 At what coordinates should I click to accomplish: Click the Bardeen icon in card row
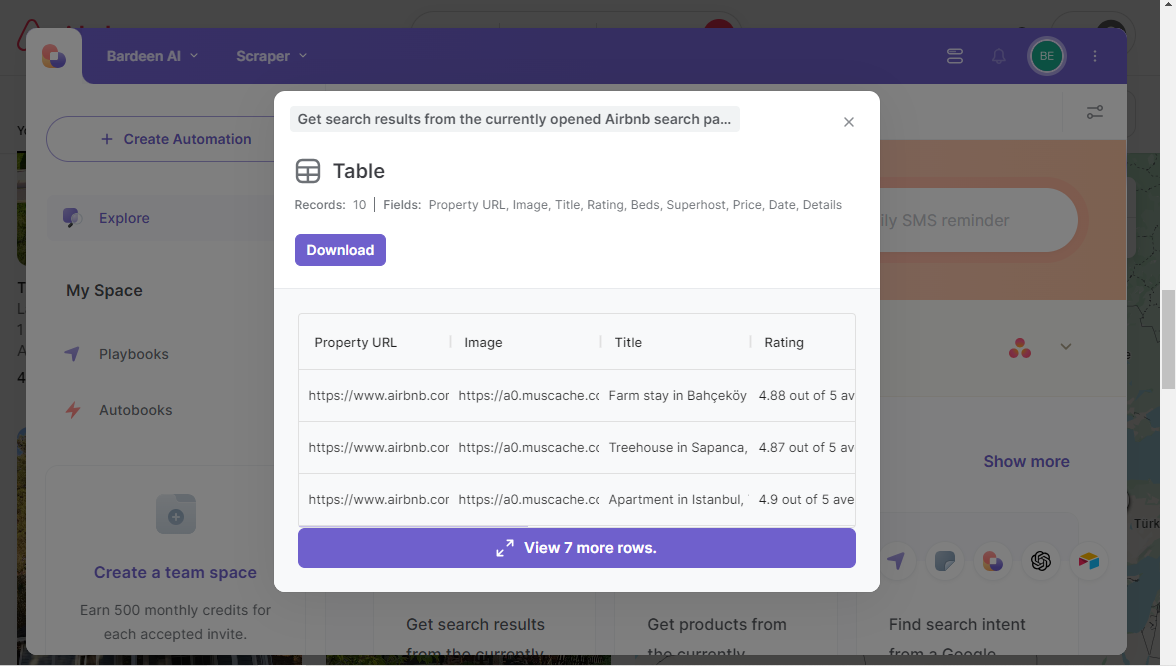pos(993,561)
